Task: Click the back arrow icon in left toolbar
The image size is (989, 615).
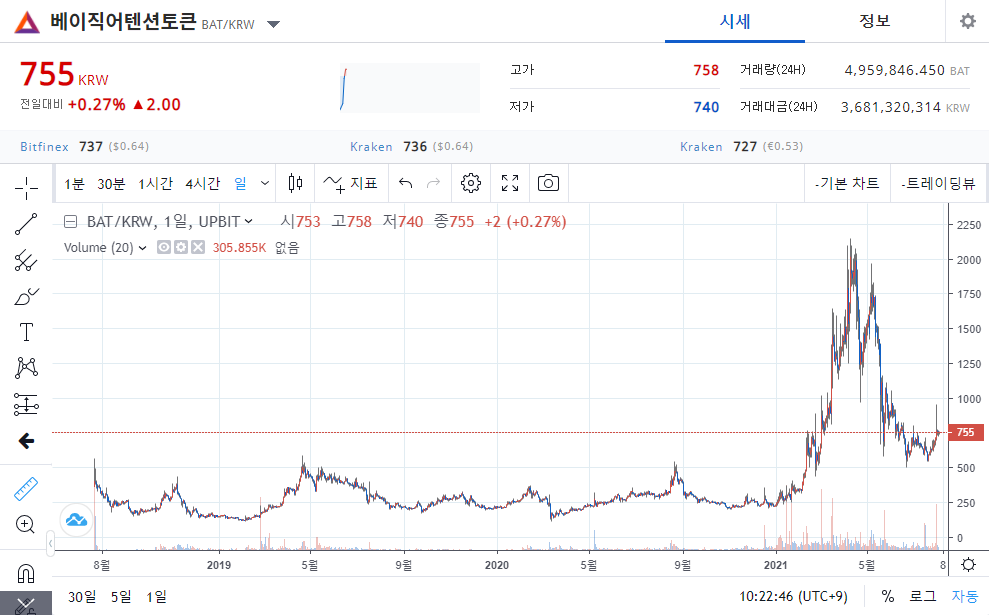Action: point(26,441)
